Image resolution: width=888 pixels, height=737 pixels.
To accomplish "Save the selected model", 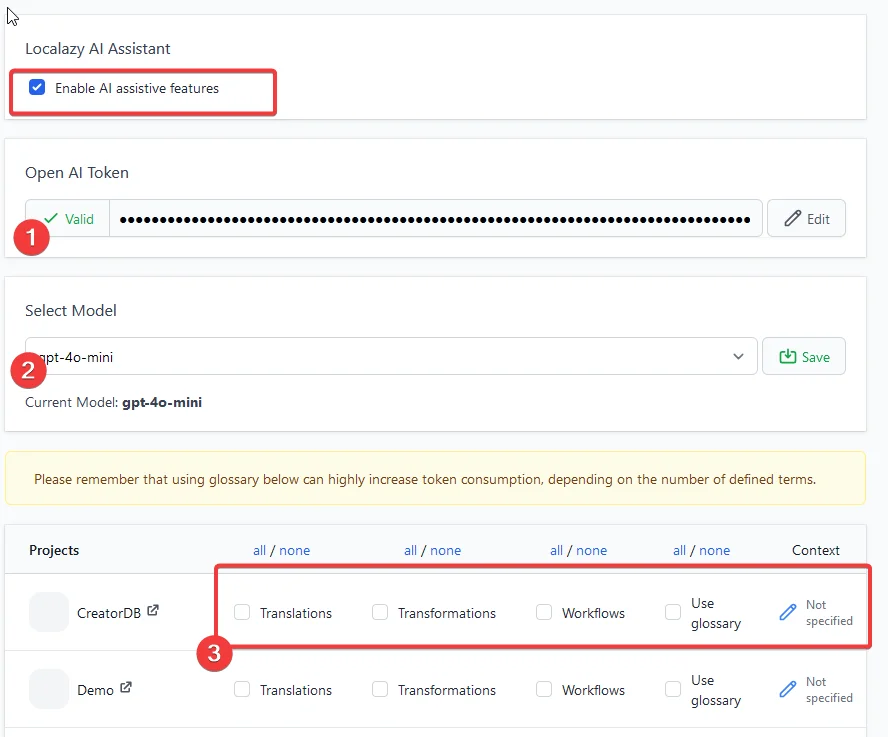I will pyautogui.click(x=804, y=356).
